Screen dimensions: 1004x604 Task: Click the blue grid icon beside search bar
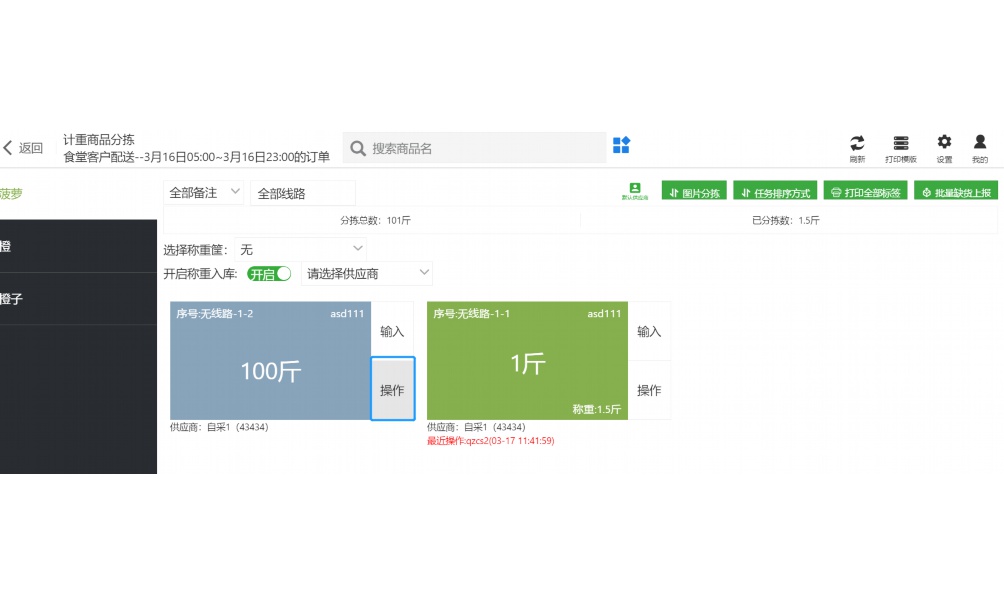[621, 147]
